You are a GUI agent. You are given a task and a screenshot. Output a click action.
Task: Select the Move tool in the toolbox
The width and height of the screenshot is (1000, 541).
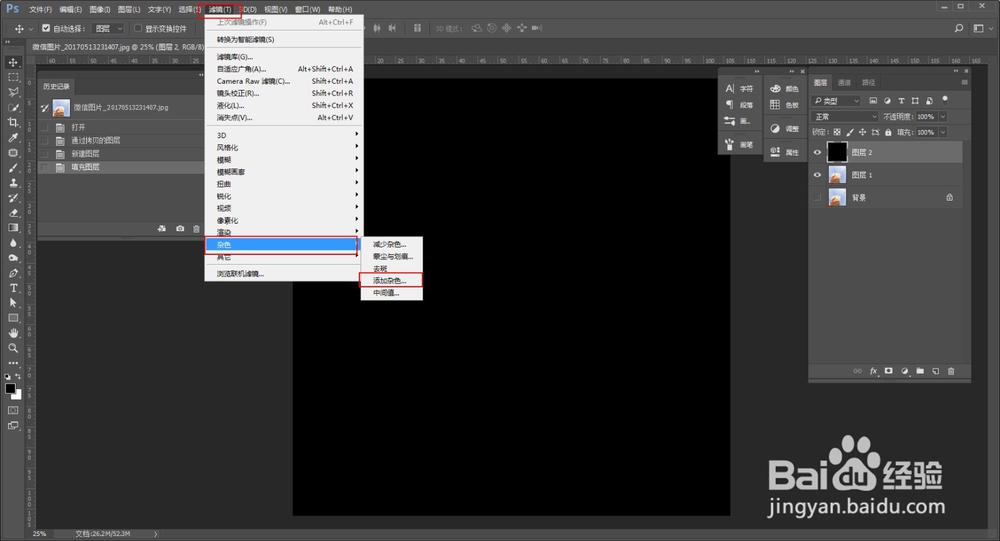[13, 63]
